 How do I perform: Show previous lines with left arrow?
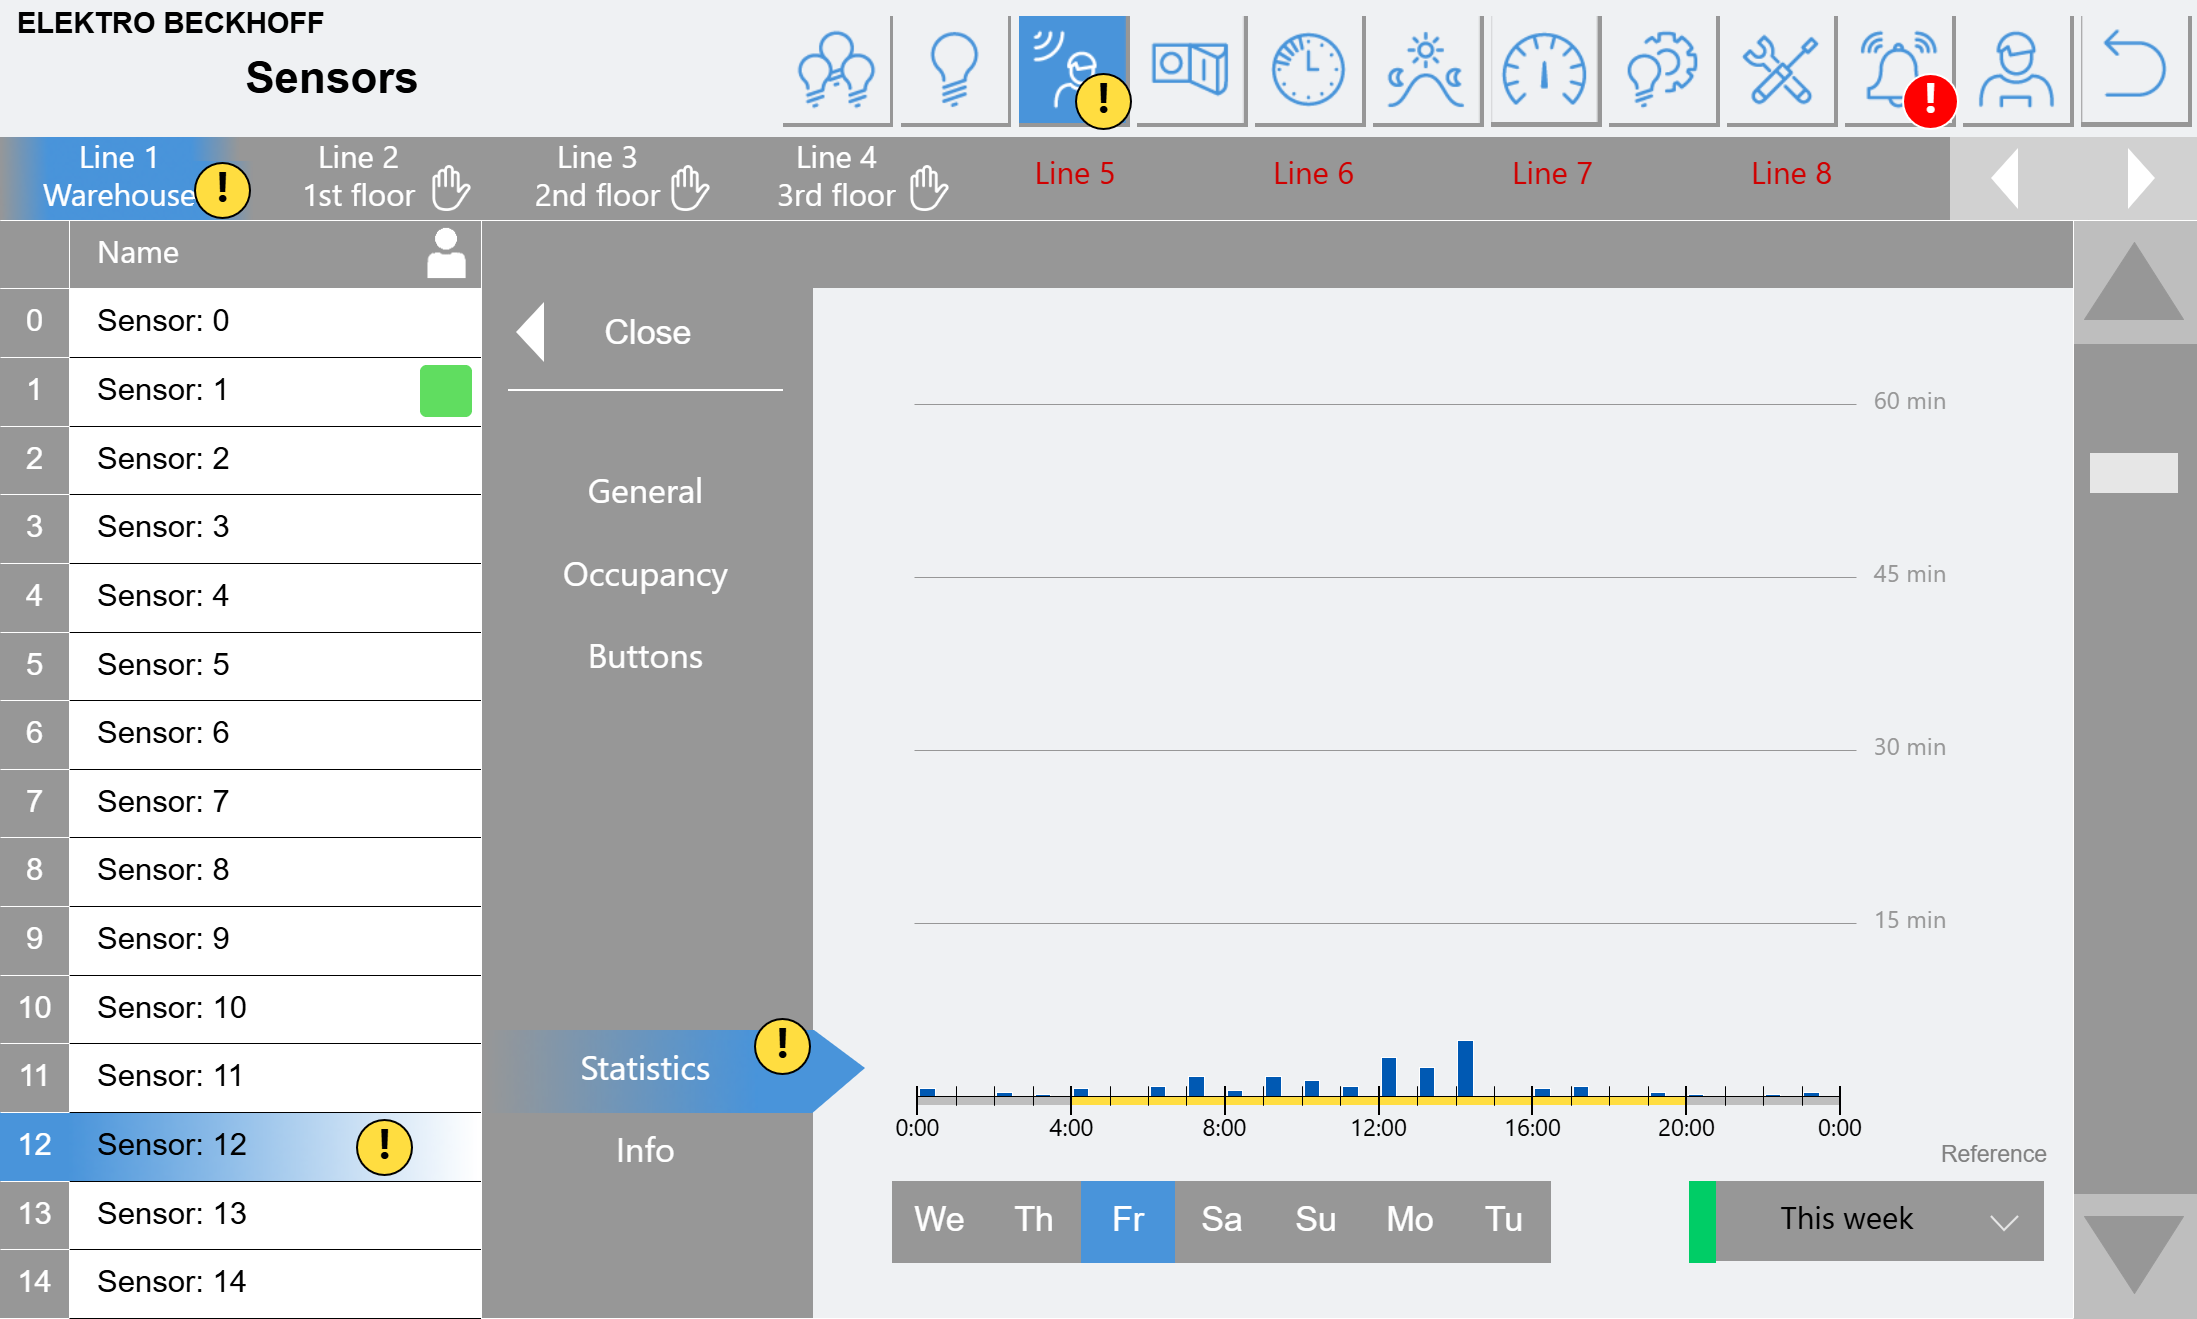coord(2004,178)
